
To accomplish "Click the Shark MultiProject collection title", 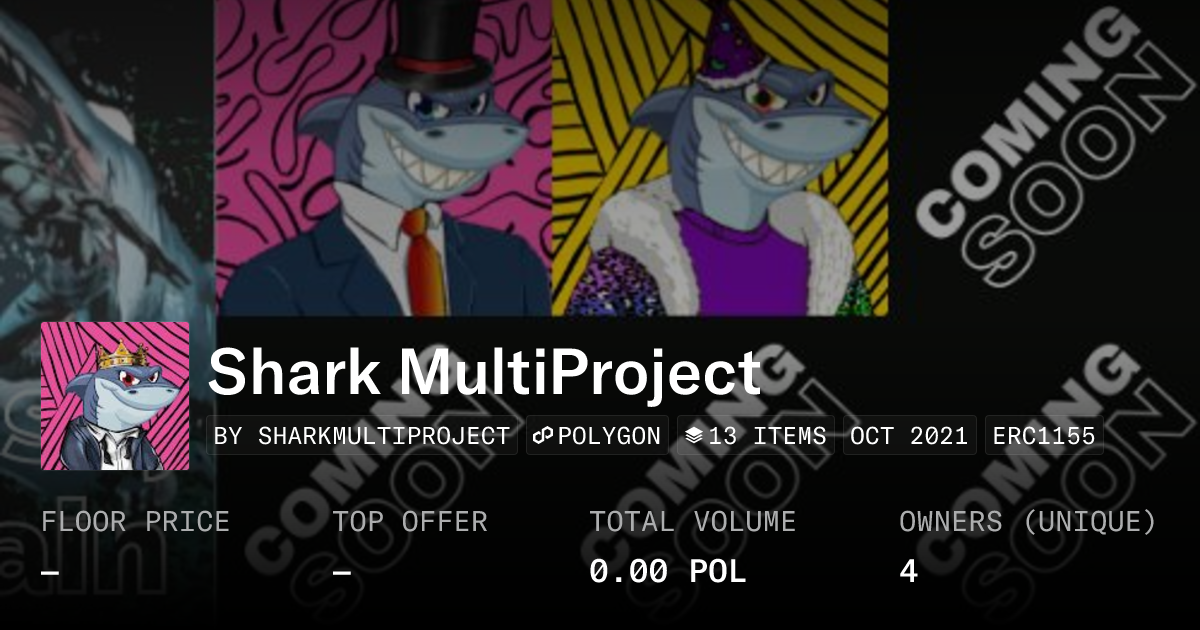I will pyautogui.click(x=485, y=373).
